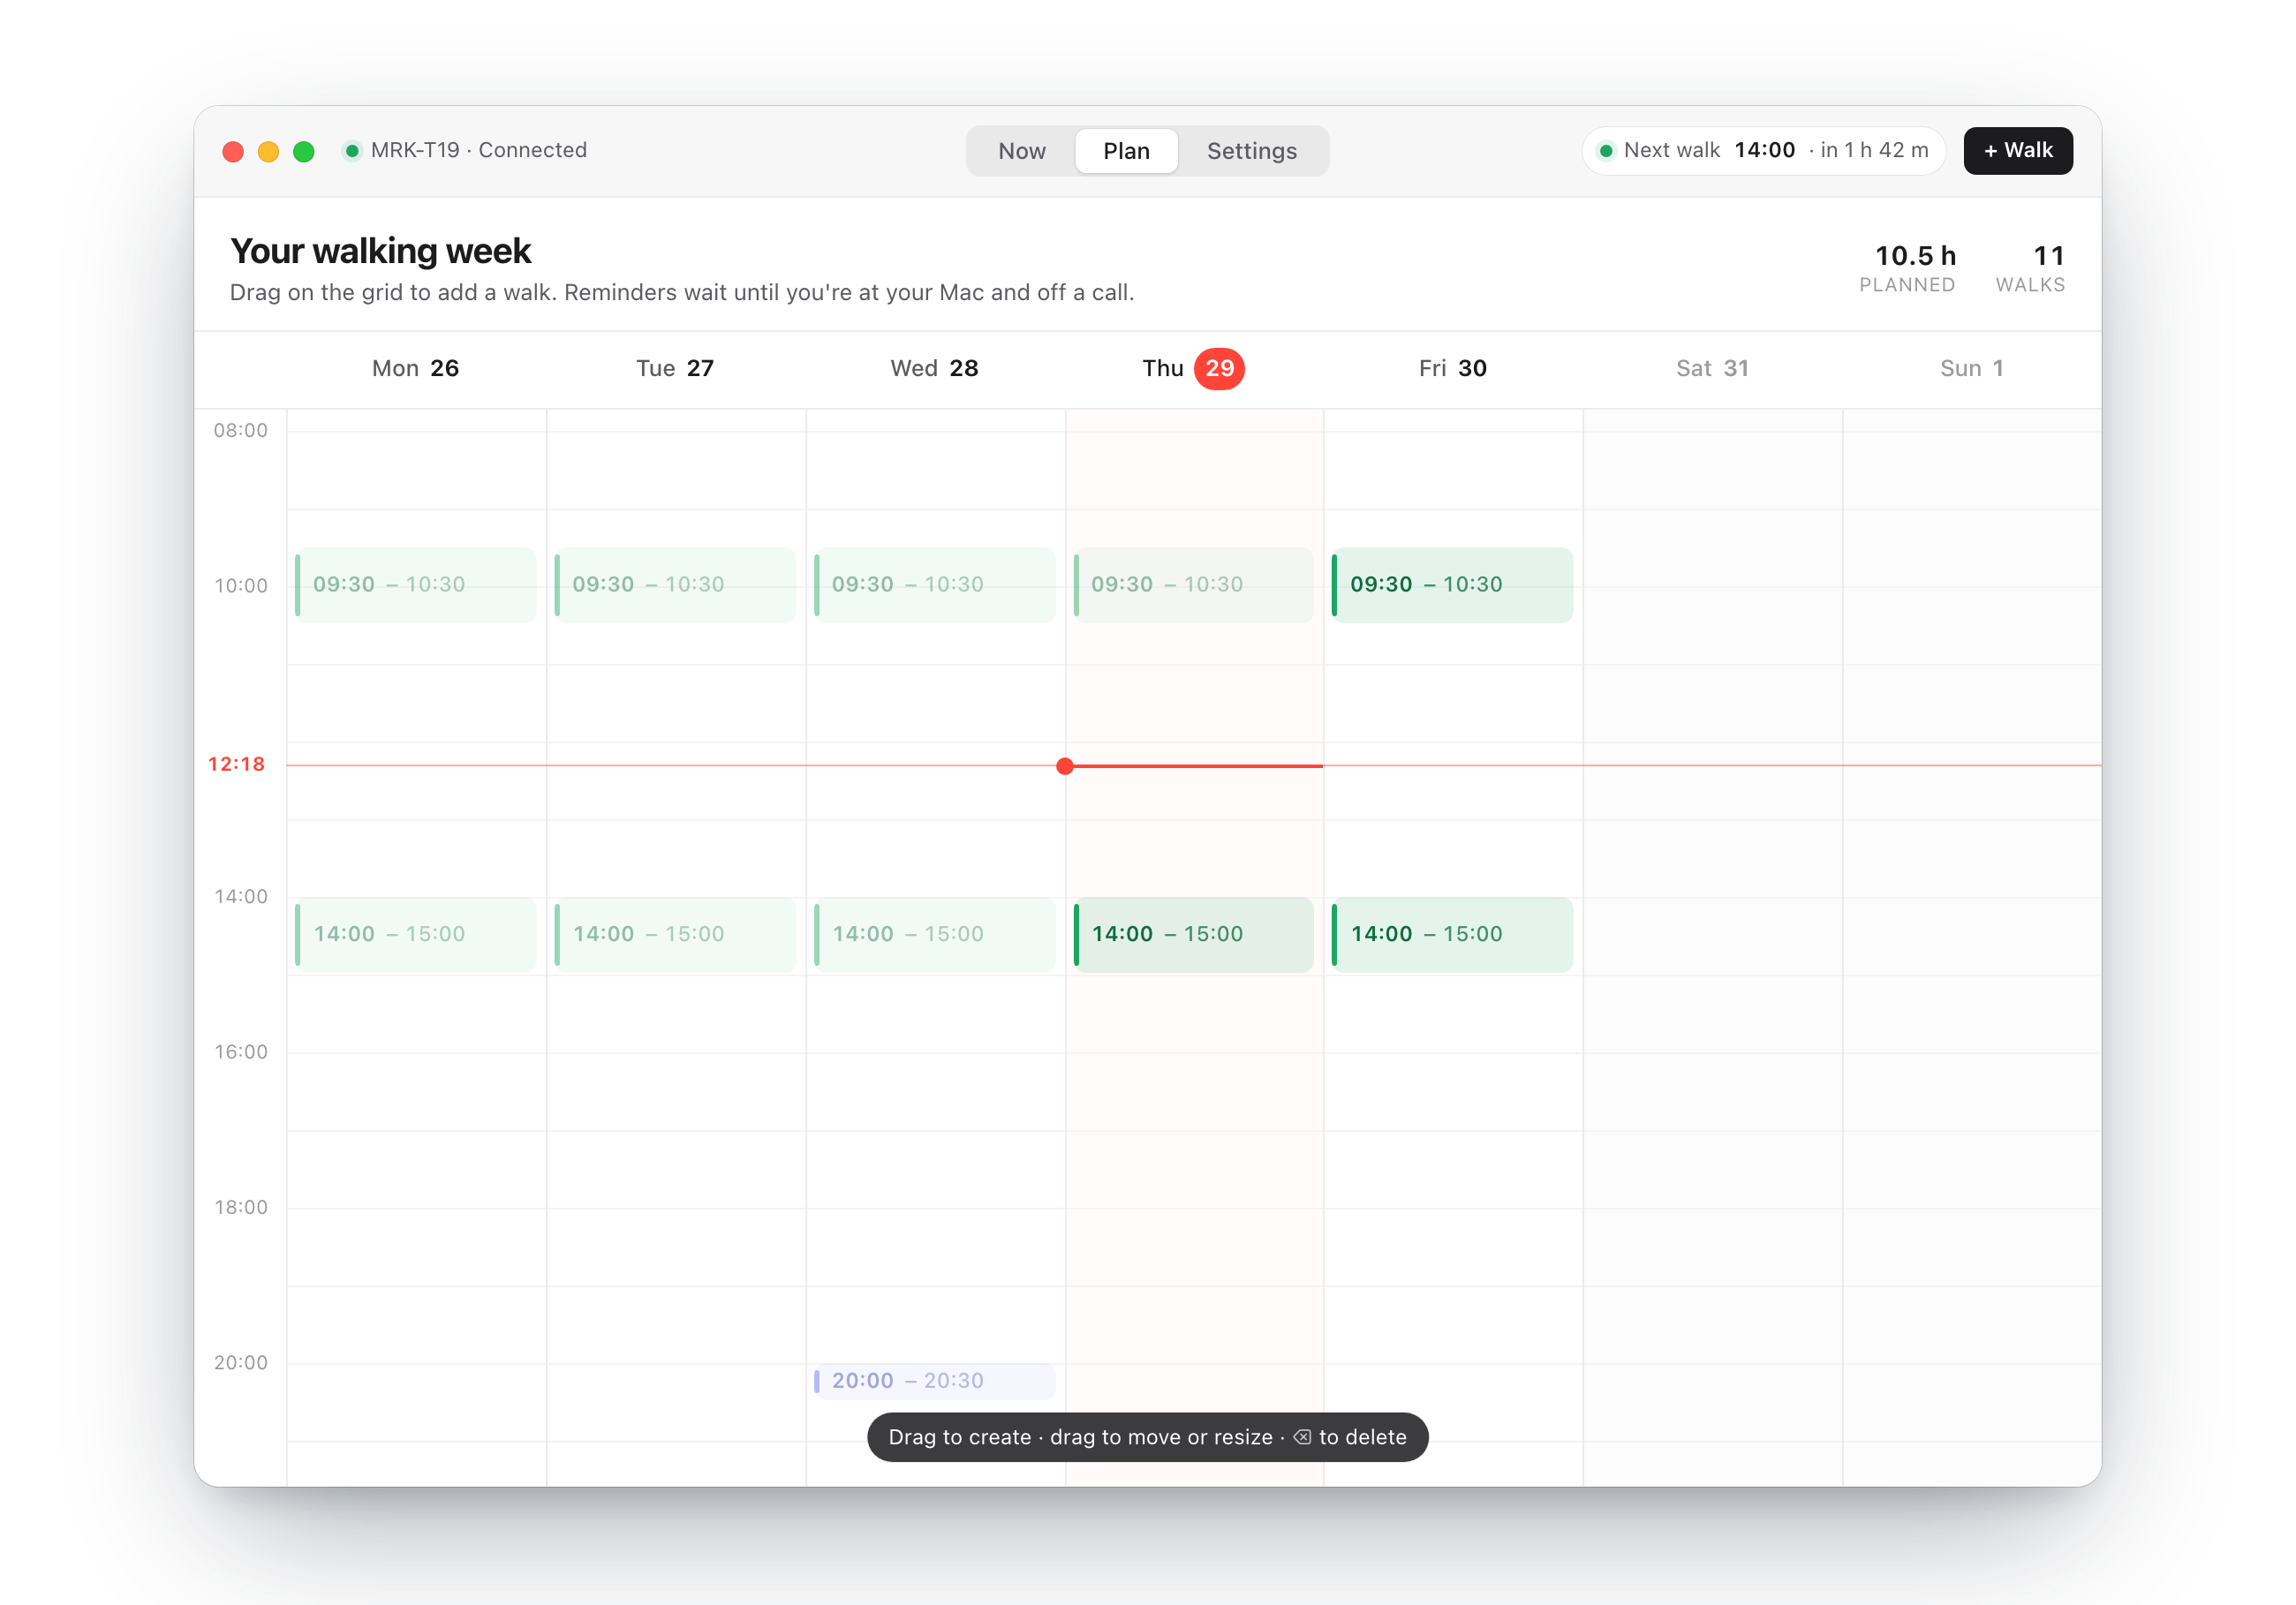The height and width of the screenshot is (1605, 2296).
Task: Click the 16:00 time axis label
Action: click(x=240, y=1052)
